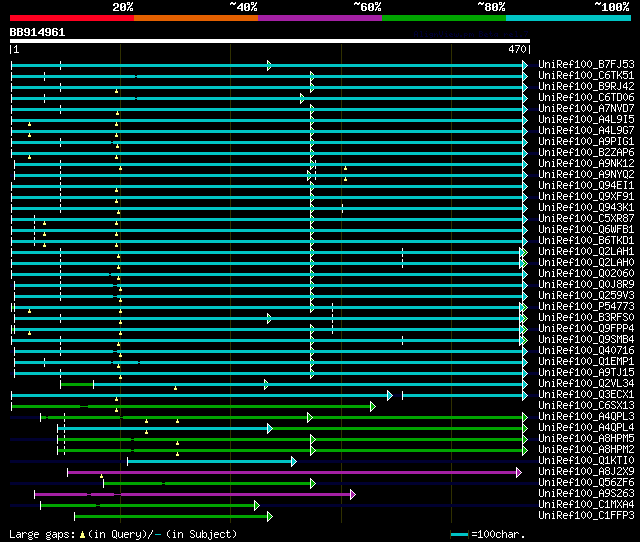Click the green alignment bar for C6SX13
The height and width of the screenshot is (542, 640).
coord(191,406)
